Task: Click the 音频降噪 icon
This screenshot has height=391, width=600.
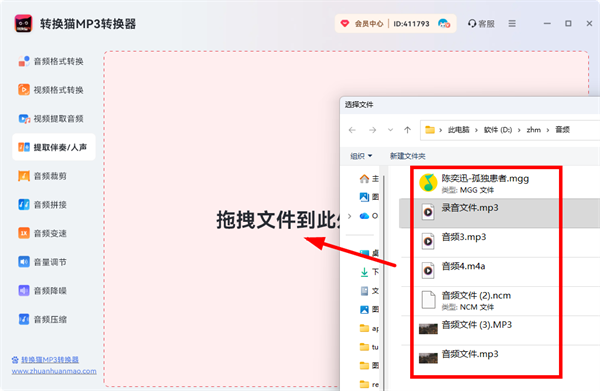Action: [24, 290]
